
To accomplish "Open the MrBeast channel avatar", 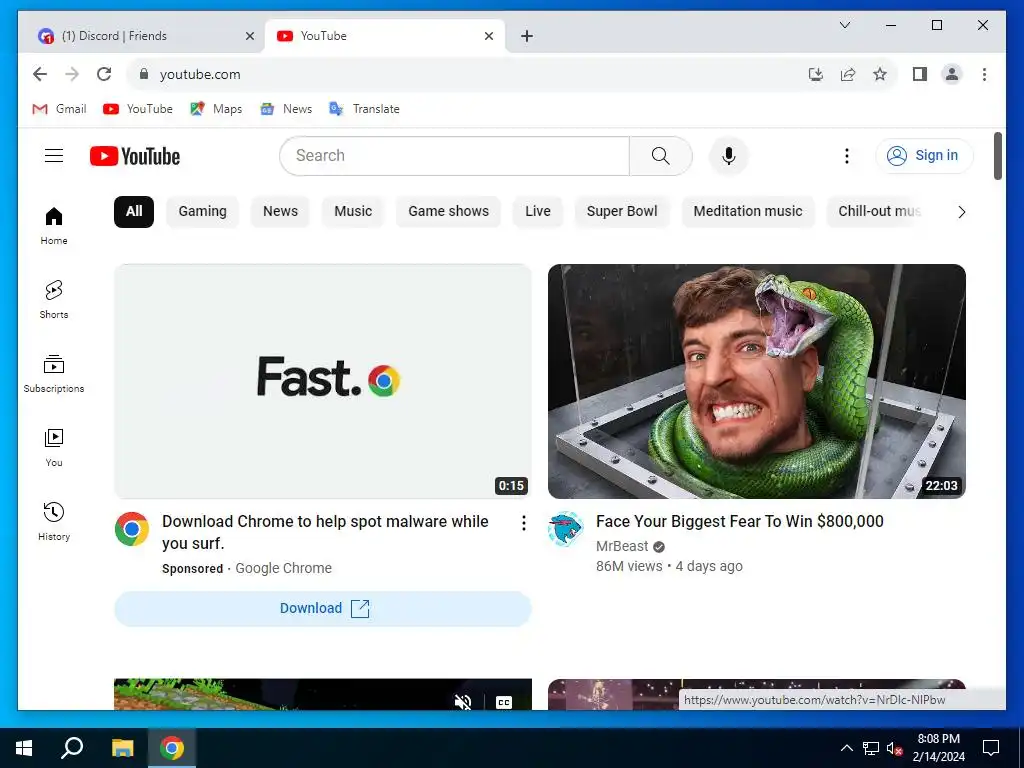I will [566, 528].
